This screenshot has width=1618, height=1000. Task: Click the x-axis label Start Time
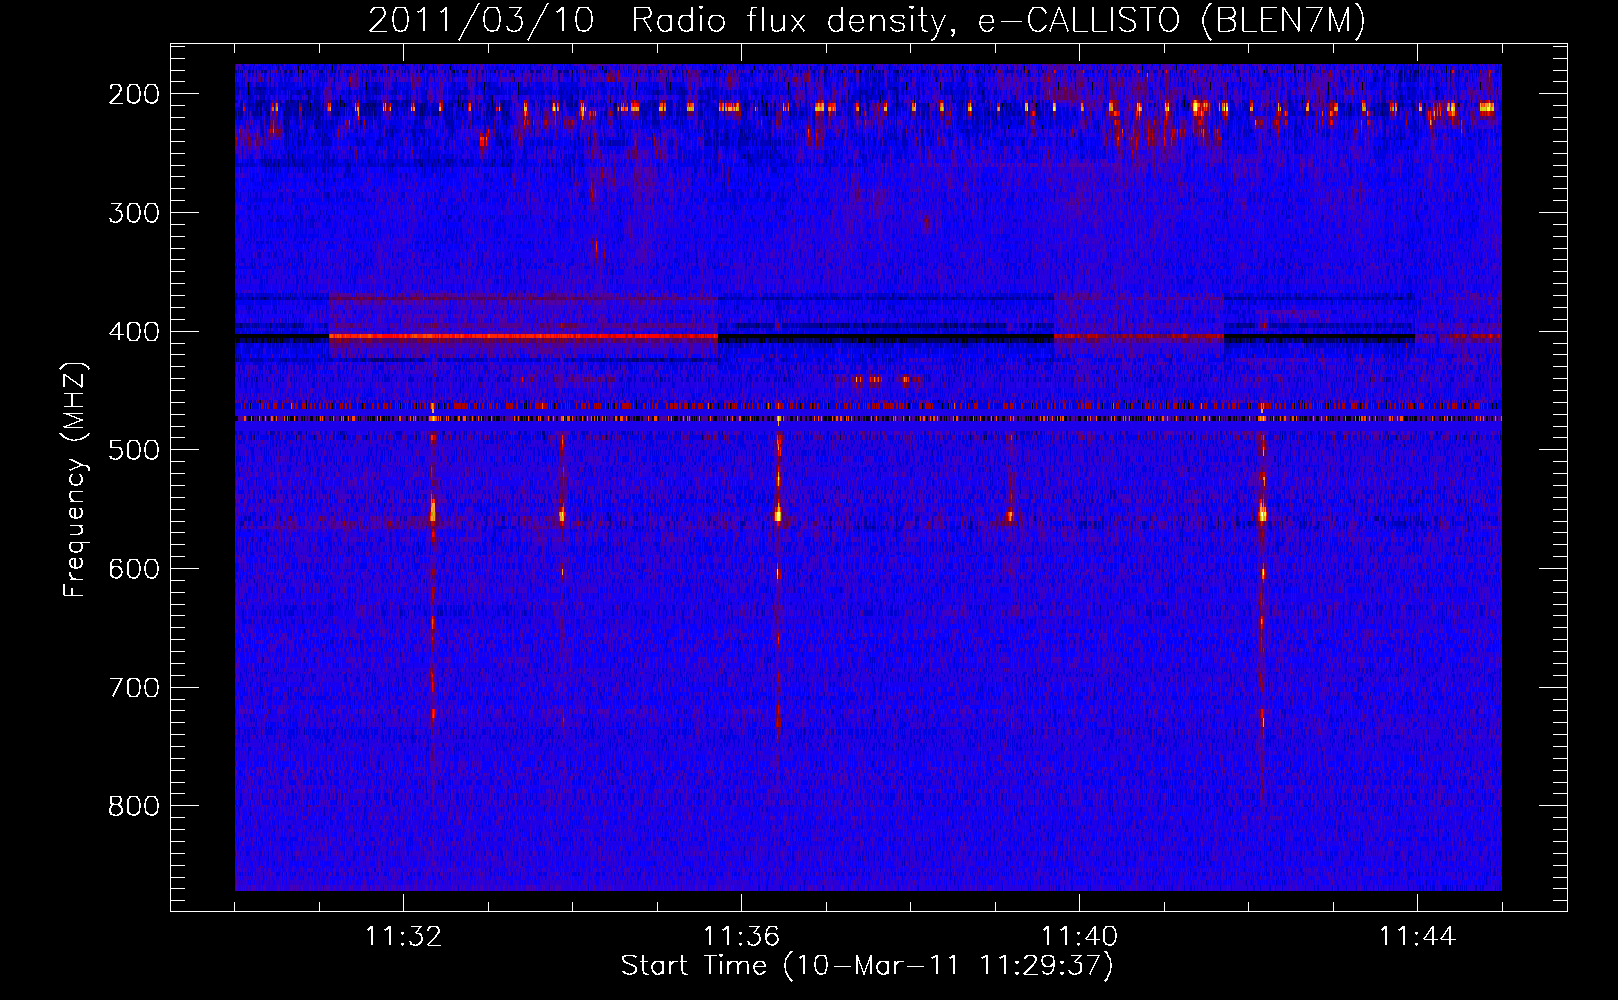tap(693, 966)
